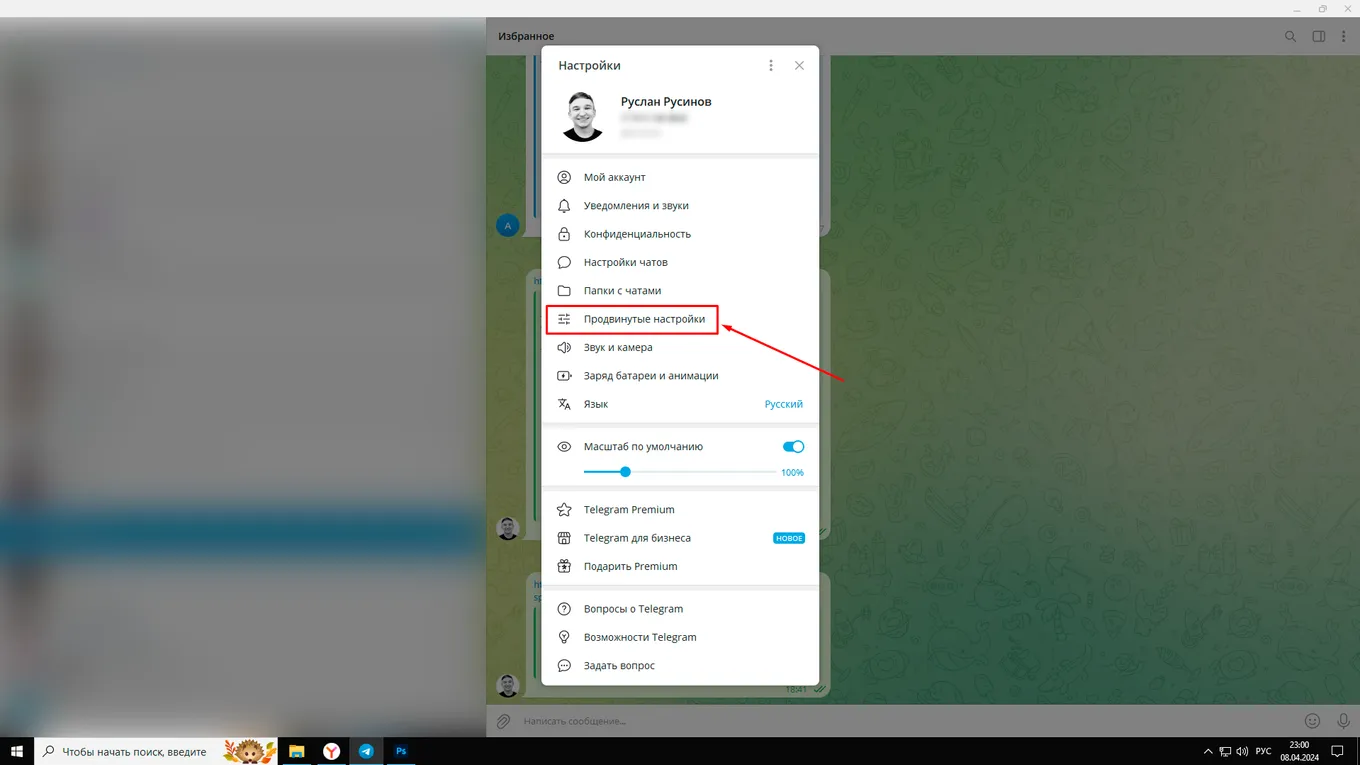Click the star icon for Telegram Premium

pyautogui.click(x=564, y=509)
